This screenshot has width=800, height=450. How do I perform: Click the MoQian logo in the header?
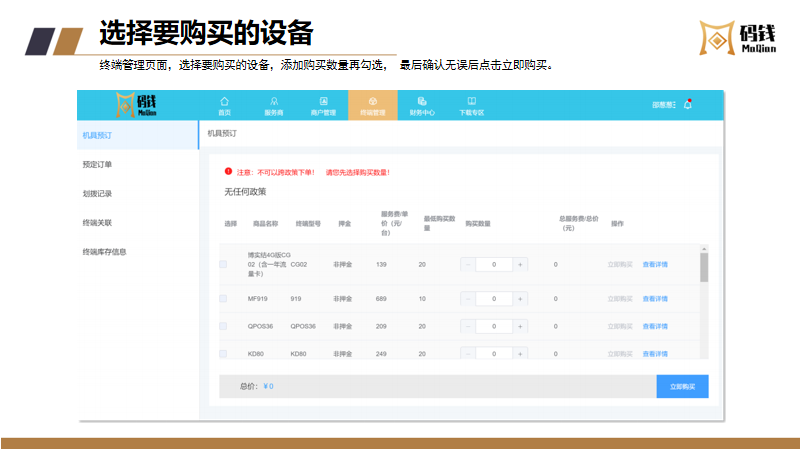[136, 104]
